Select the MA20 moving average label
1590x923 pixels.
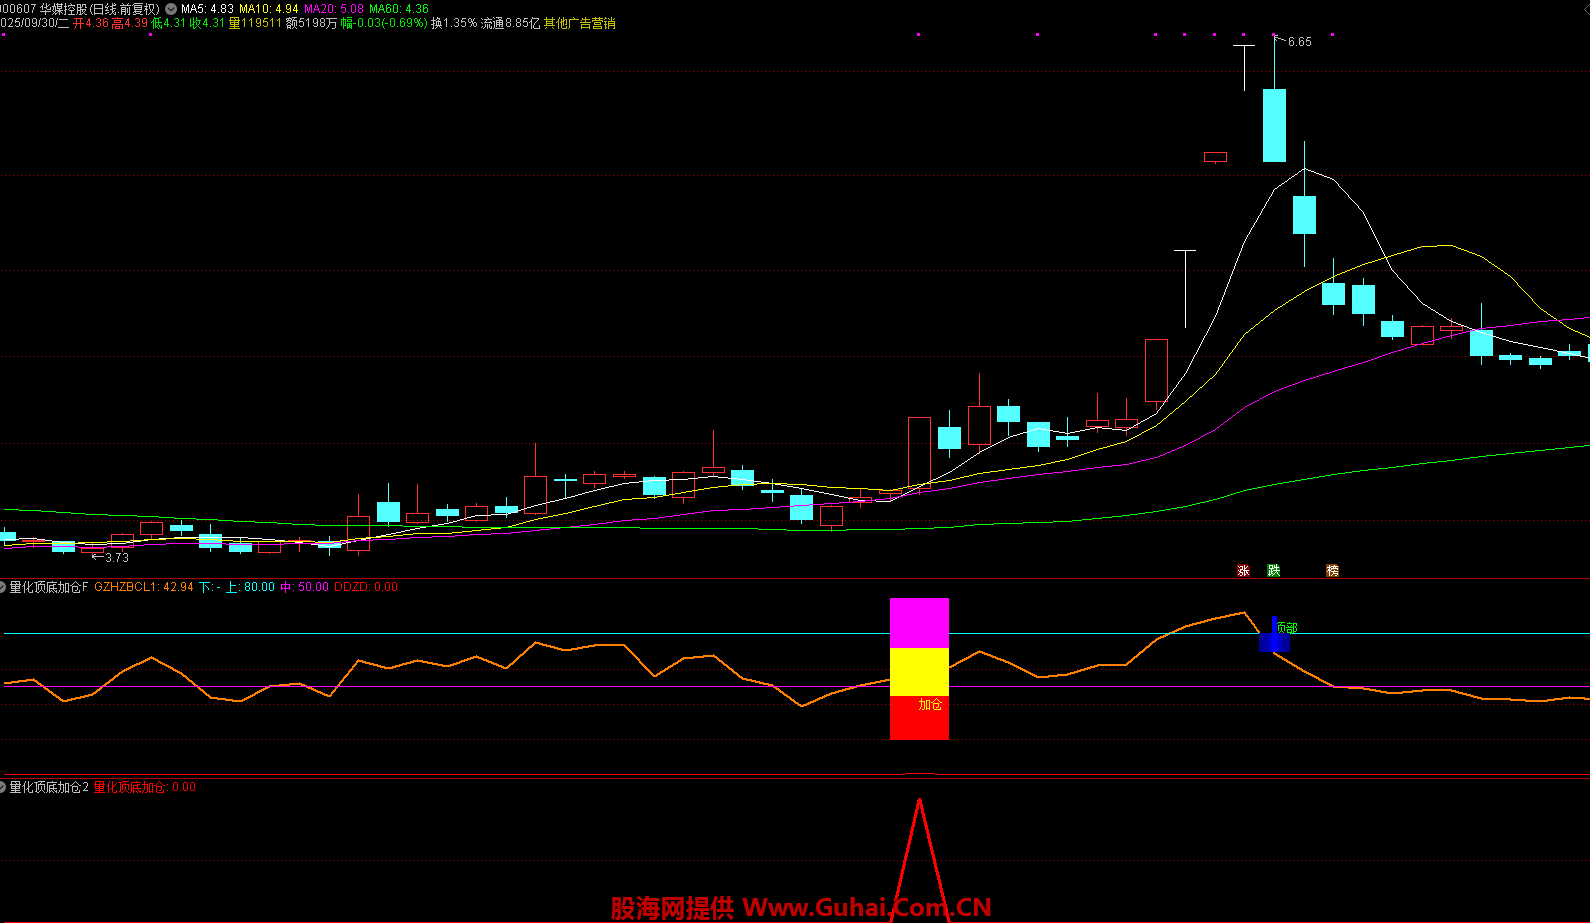pyautogui.click(x=334, y=9)
